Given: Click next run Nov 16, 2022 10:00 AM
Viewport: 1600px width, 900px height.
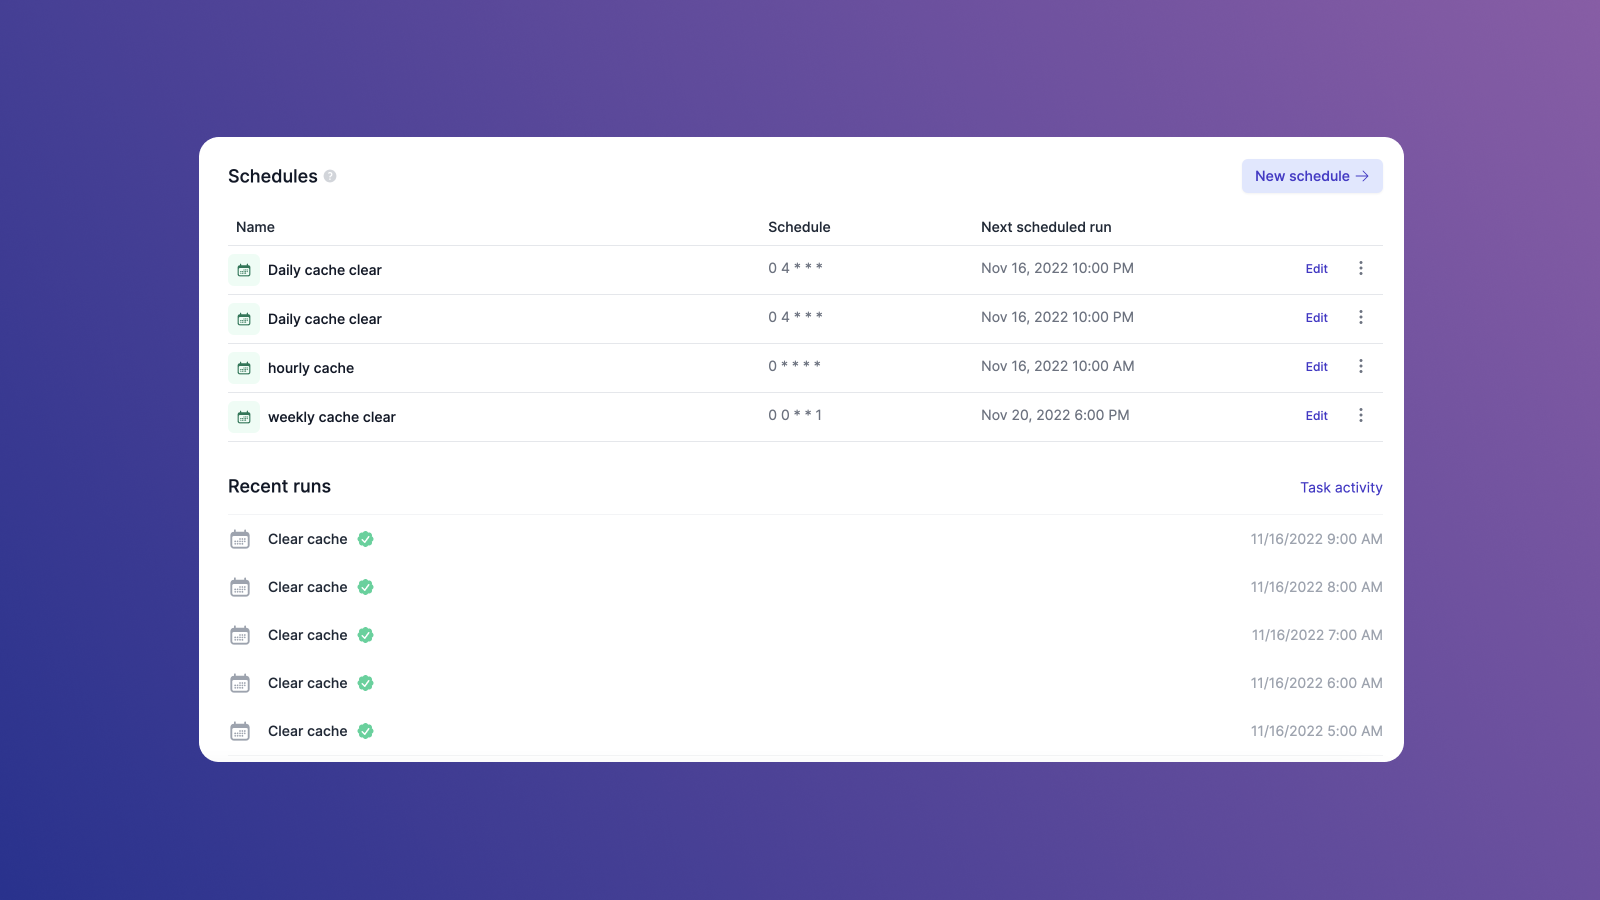Looking at the screenshot, I should pyautogui.click(x=1058, y=366).
